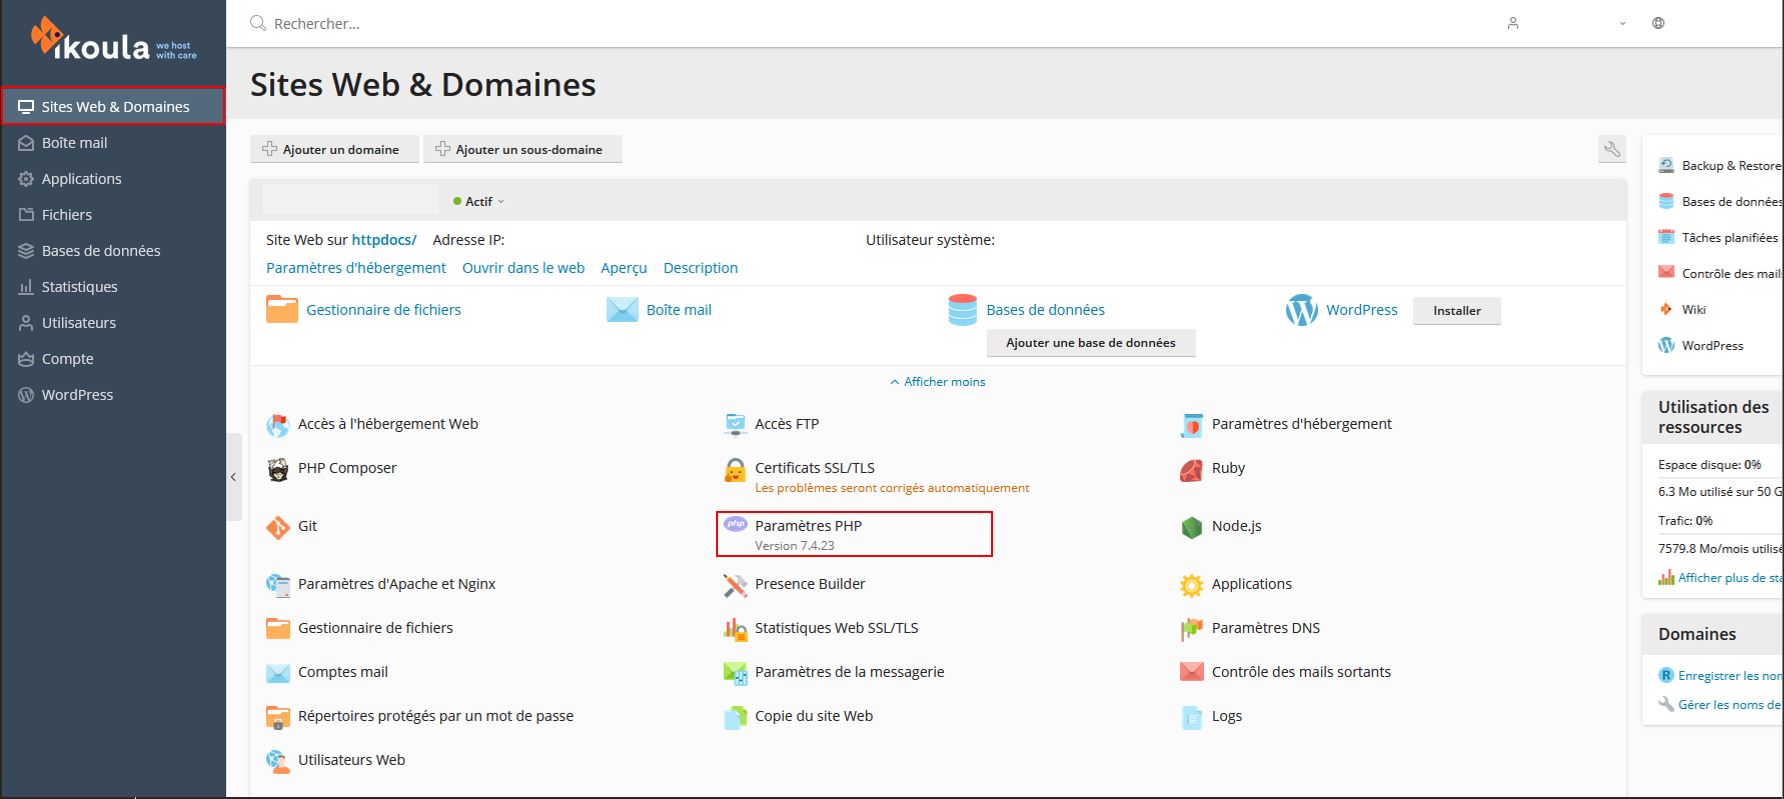
Task: Click Paramètres d'Apache et Nginx icon
Action: (x=278, y=585)
